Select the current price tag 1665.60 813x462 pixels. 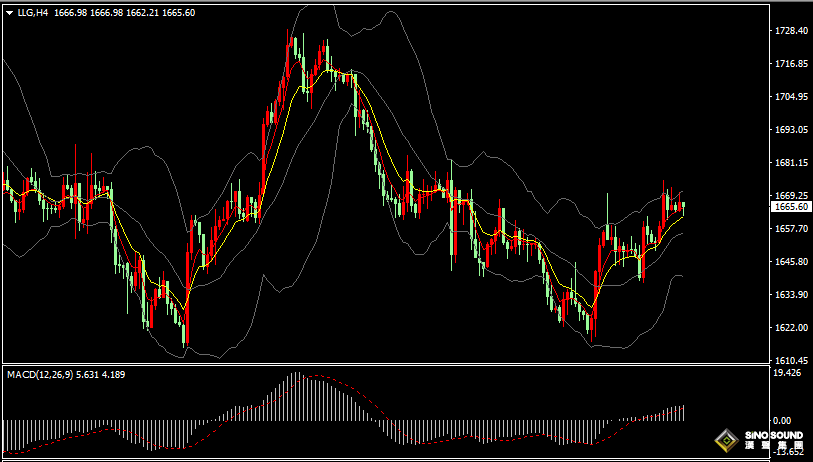click(x=791, y=206)
